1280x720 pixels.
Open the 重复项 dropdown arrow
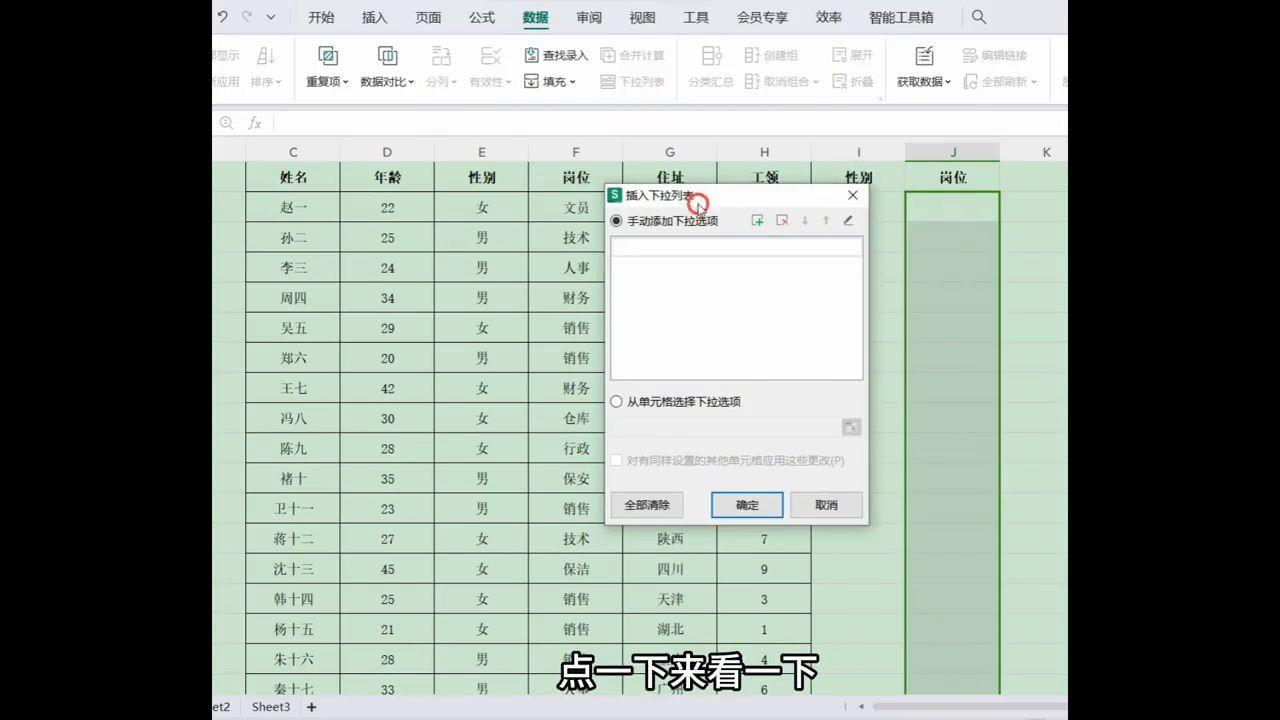pos(346,82)
